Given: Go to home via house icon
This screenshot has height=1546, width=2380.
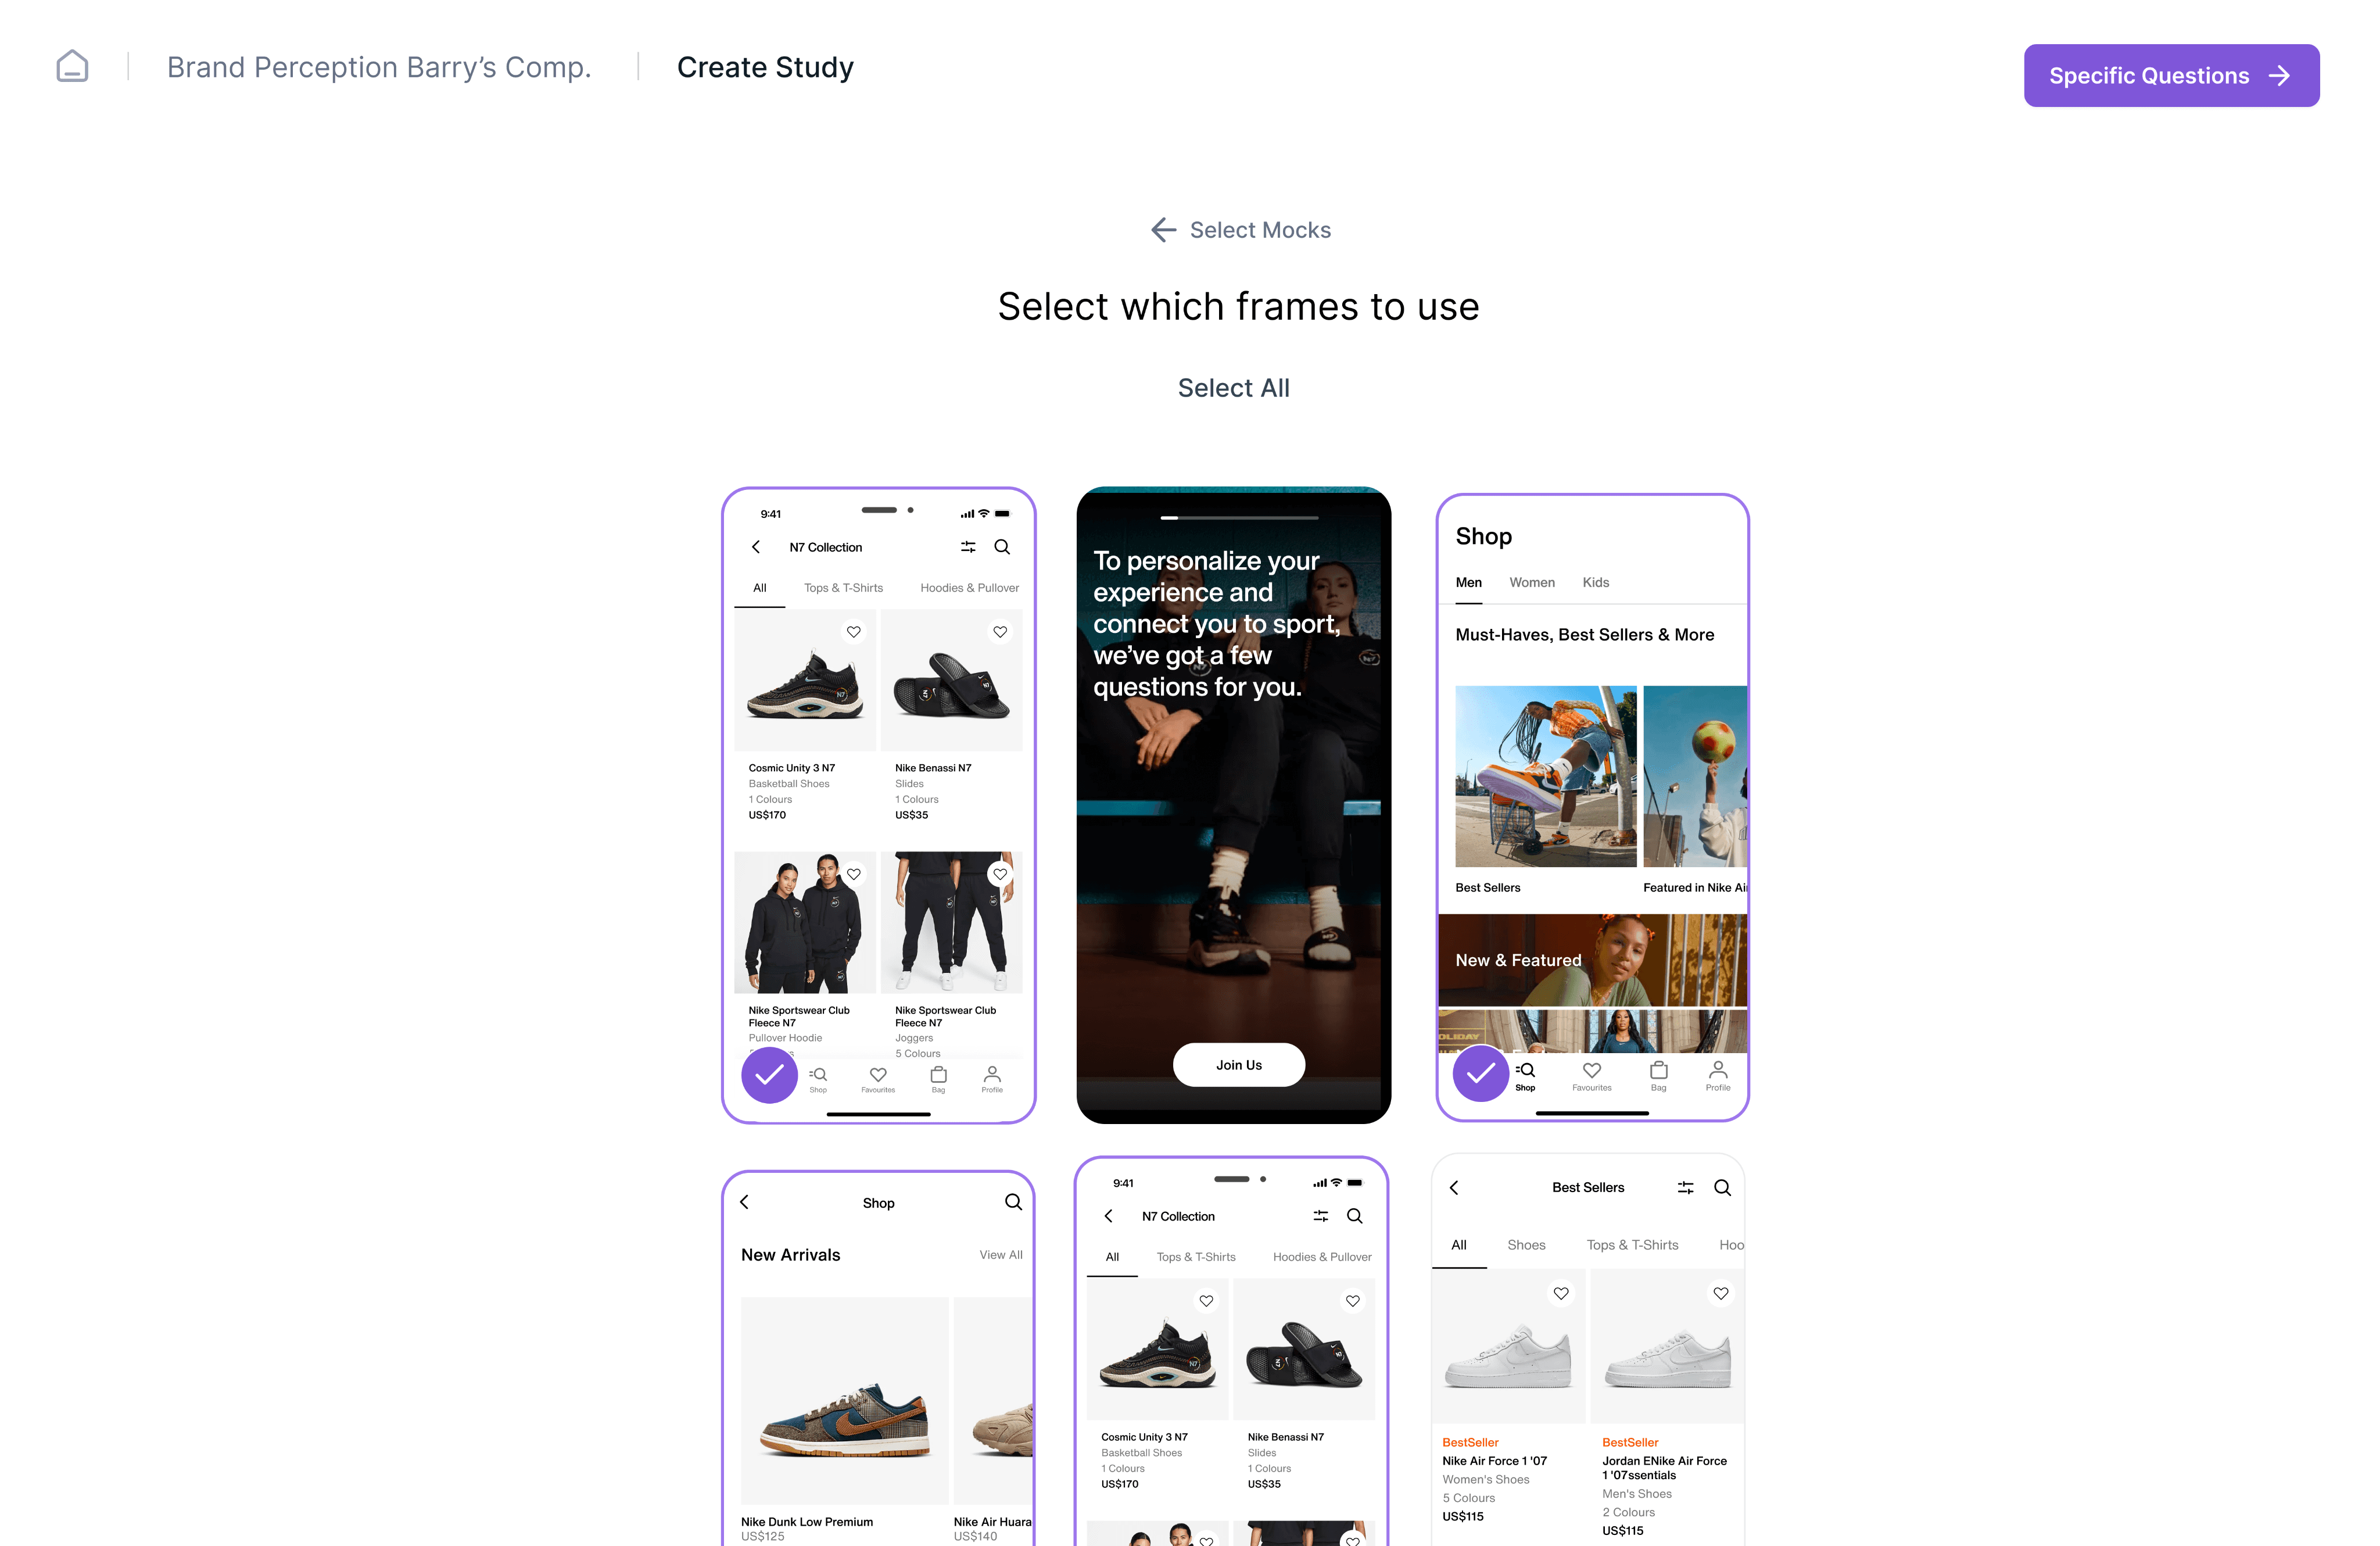Looking at the screenshot, I should [72, 67].
